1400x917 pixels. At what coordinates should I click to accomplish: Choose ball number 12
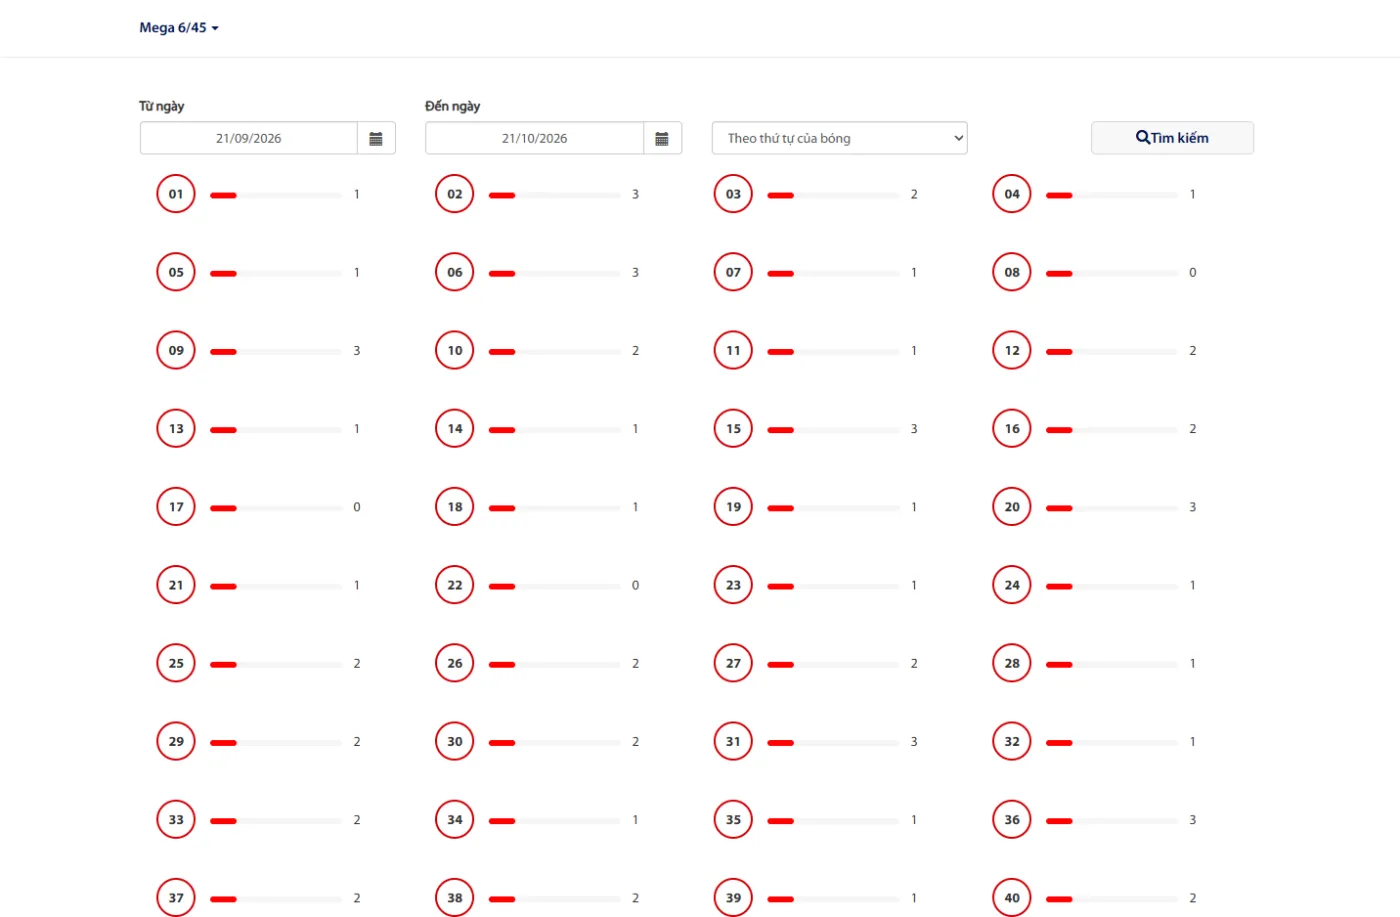point(1012,350)
